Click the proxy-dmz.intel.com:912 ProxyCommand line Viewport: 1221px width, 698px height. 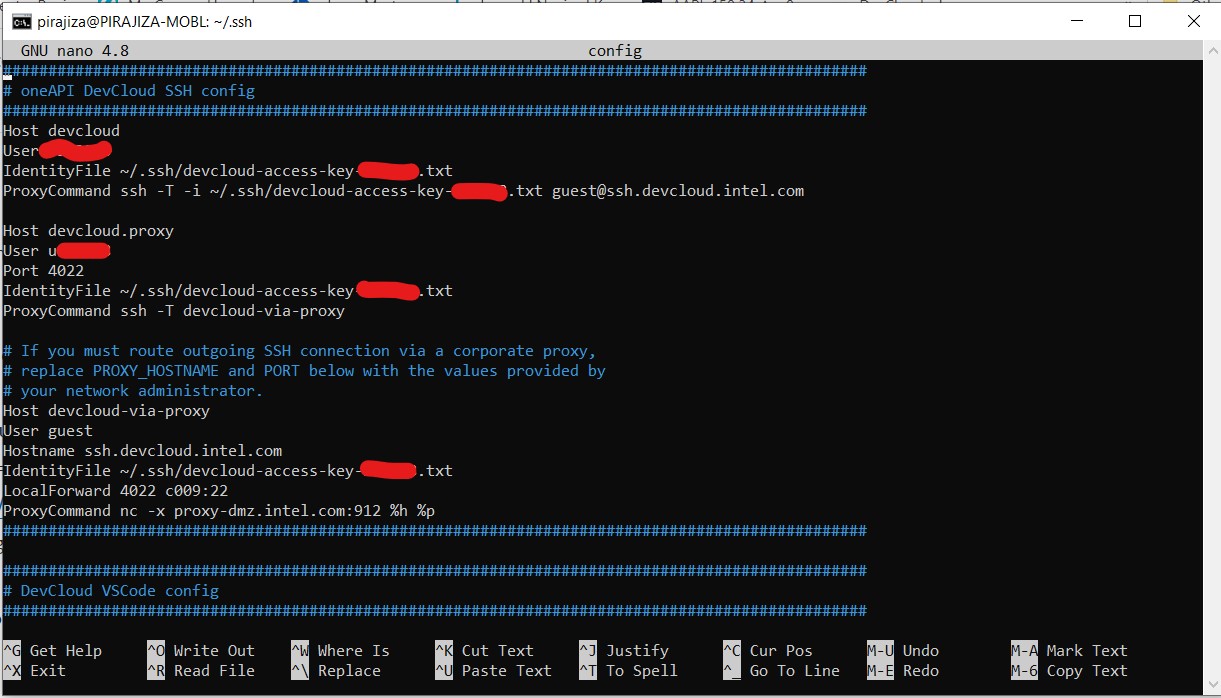(218, 511)
